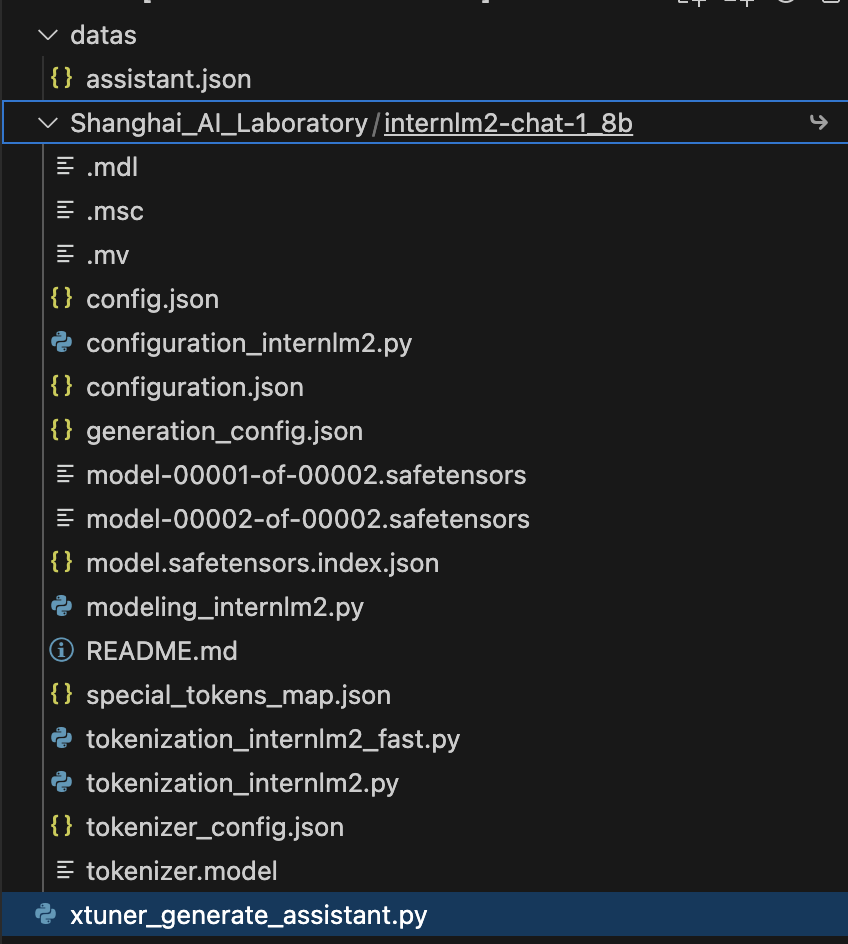
Task: Click the Python icon next to configuration_internlm2.py
Action: pyautogui.click(x=61, y=343)
